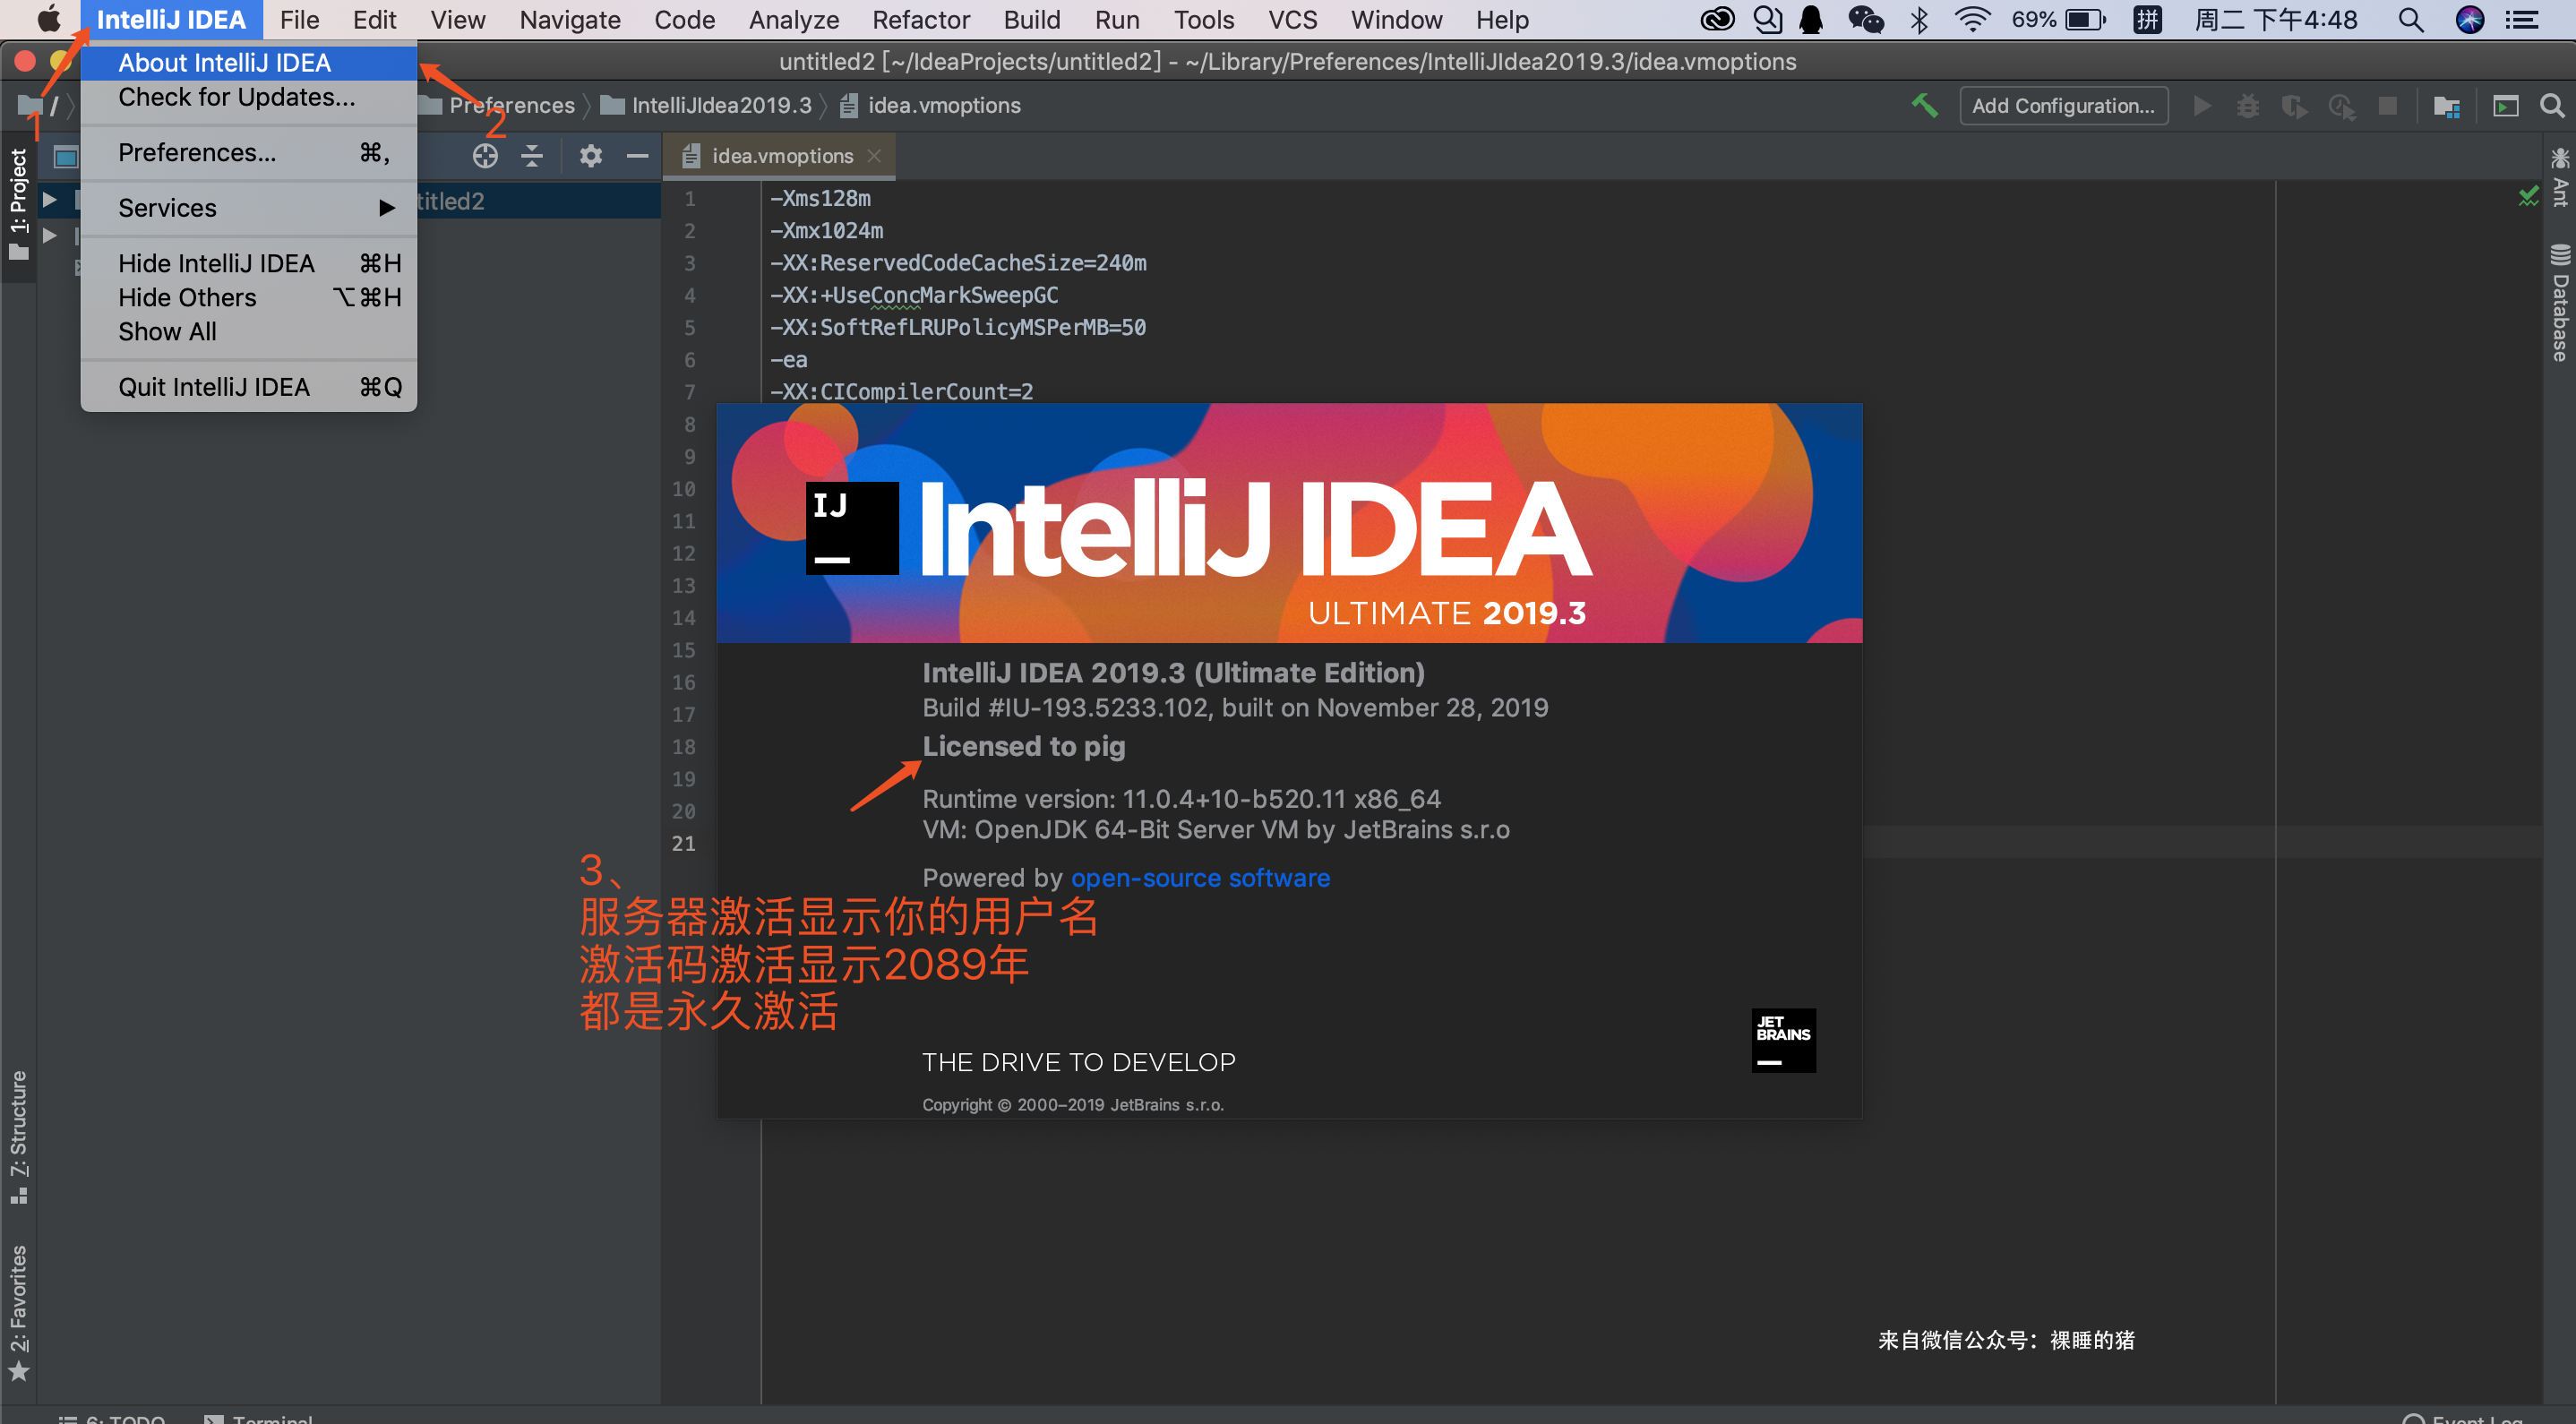Open the Refactor menu
The height and width of the screenshot is (1424, 2576).
[921, 20]
